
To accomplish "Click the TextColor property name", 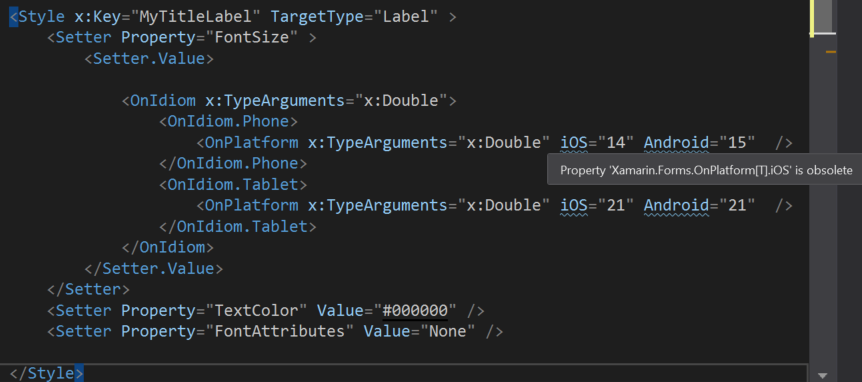I will click(256, 311).
